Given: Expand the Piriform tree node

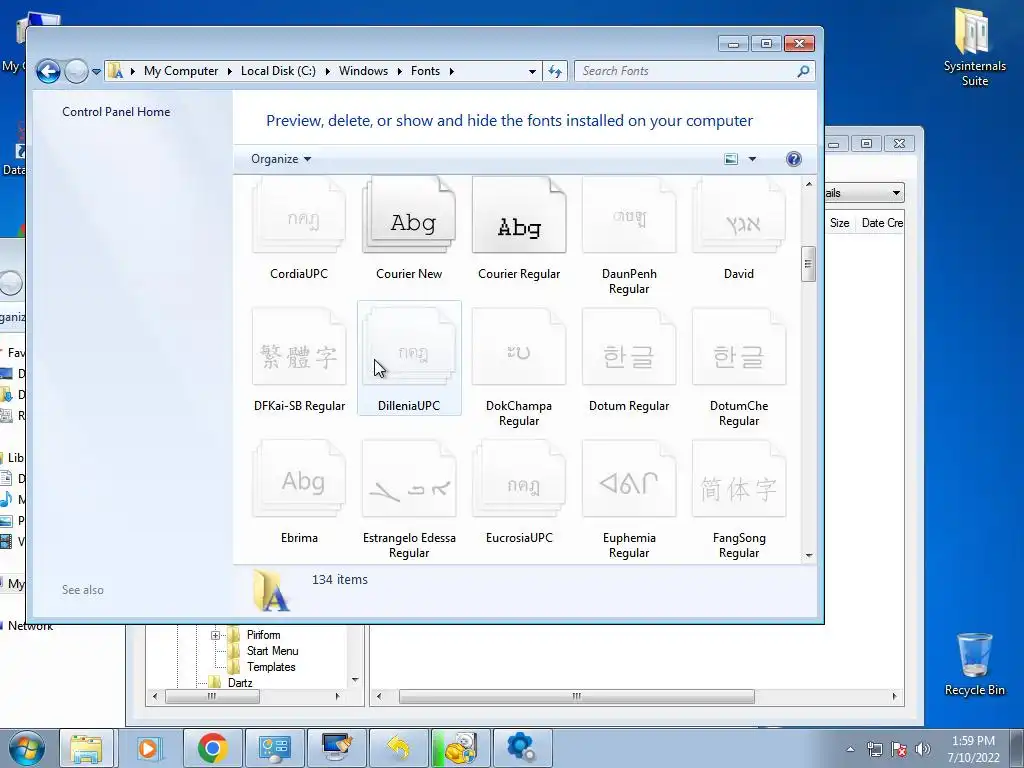Looking at the screenshot, I should (216, 635).
